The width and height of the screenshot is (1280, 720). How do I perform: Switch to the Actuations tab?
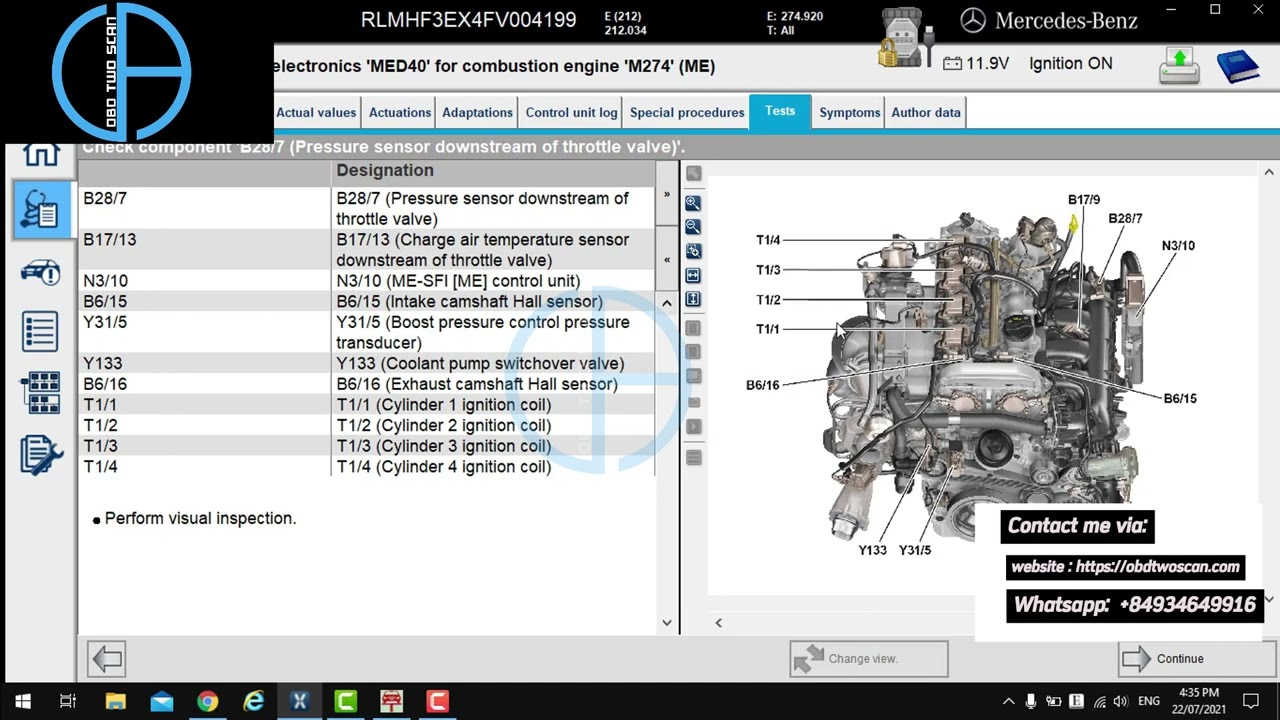400,112
